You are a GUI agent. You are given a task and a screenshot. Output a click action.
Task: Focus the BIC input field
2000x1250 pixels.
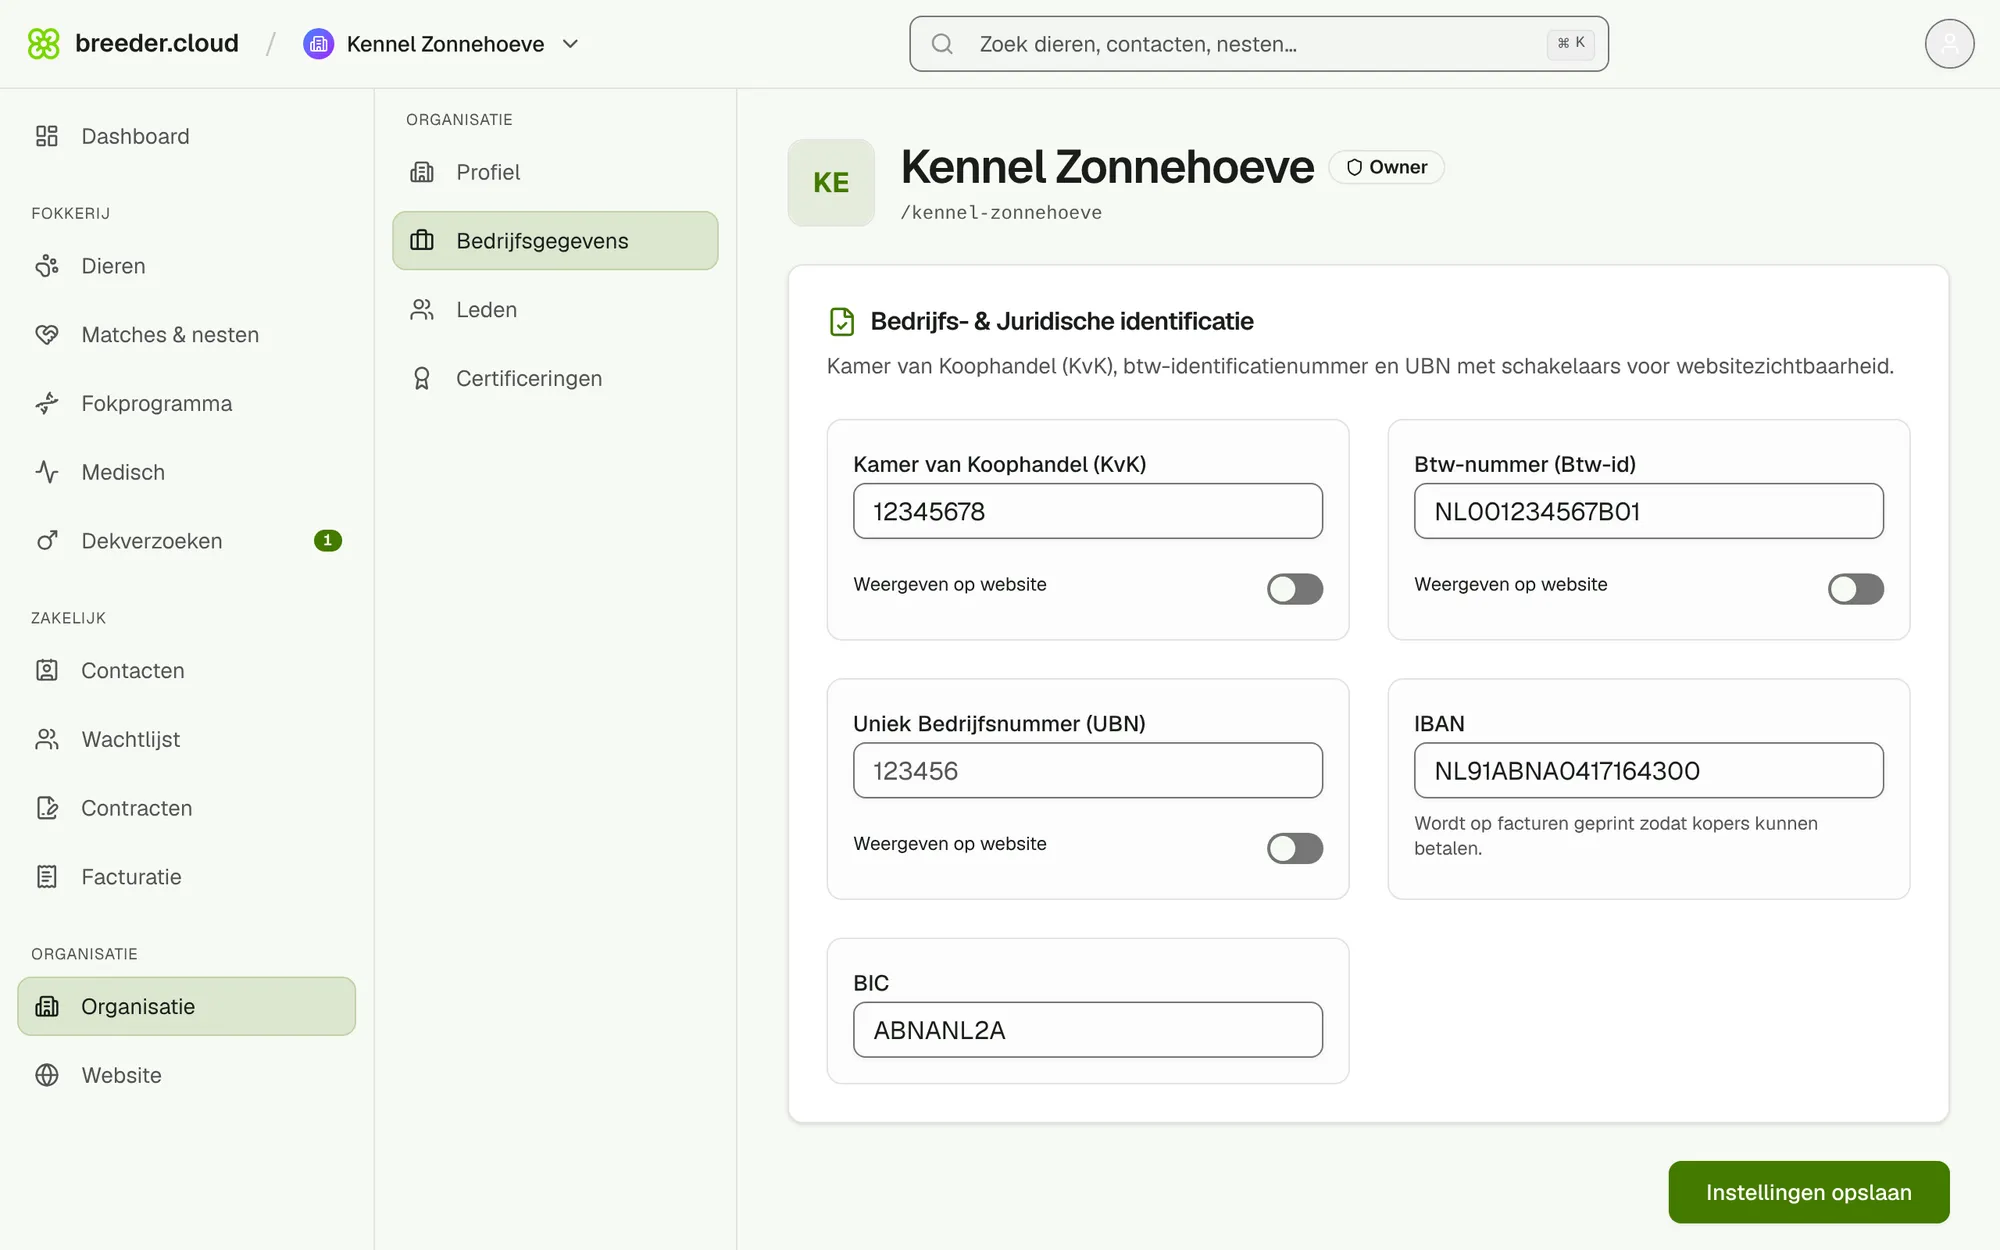click(x=1088, y=1030)
